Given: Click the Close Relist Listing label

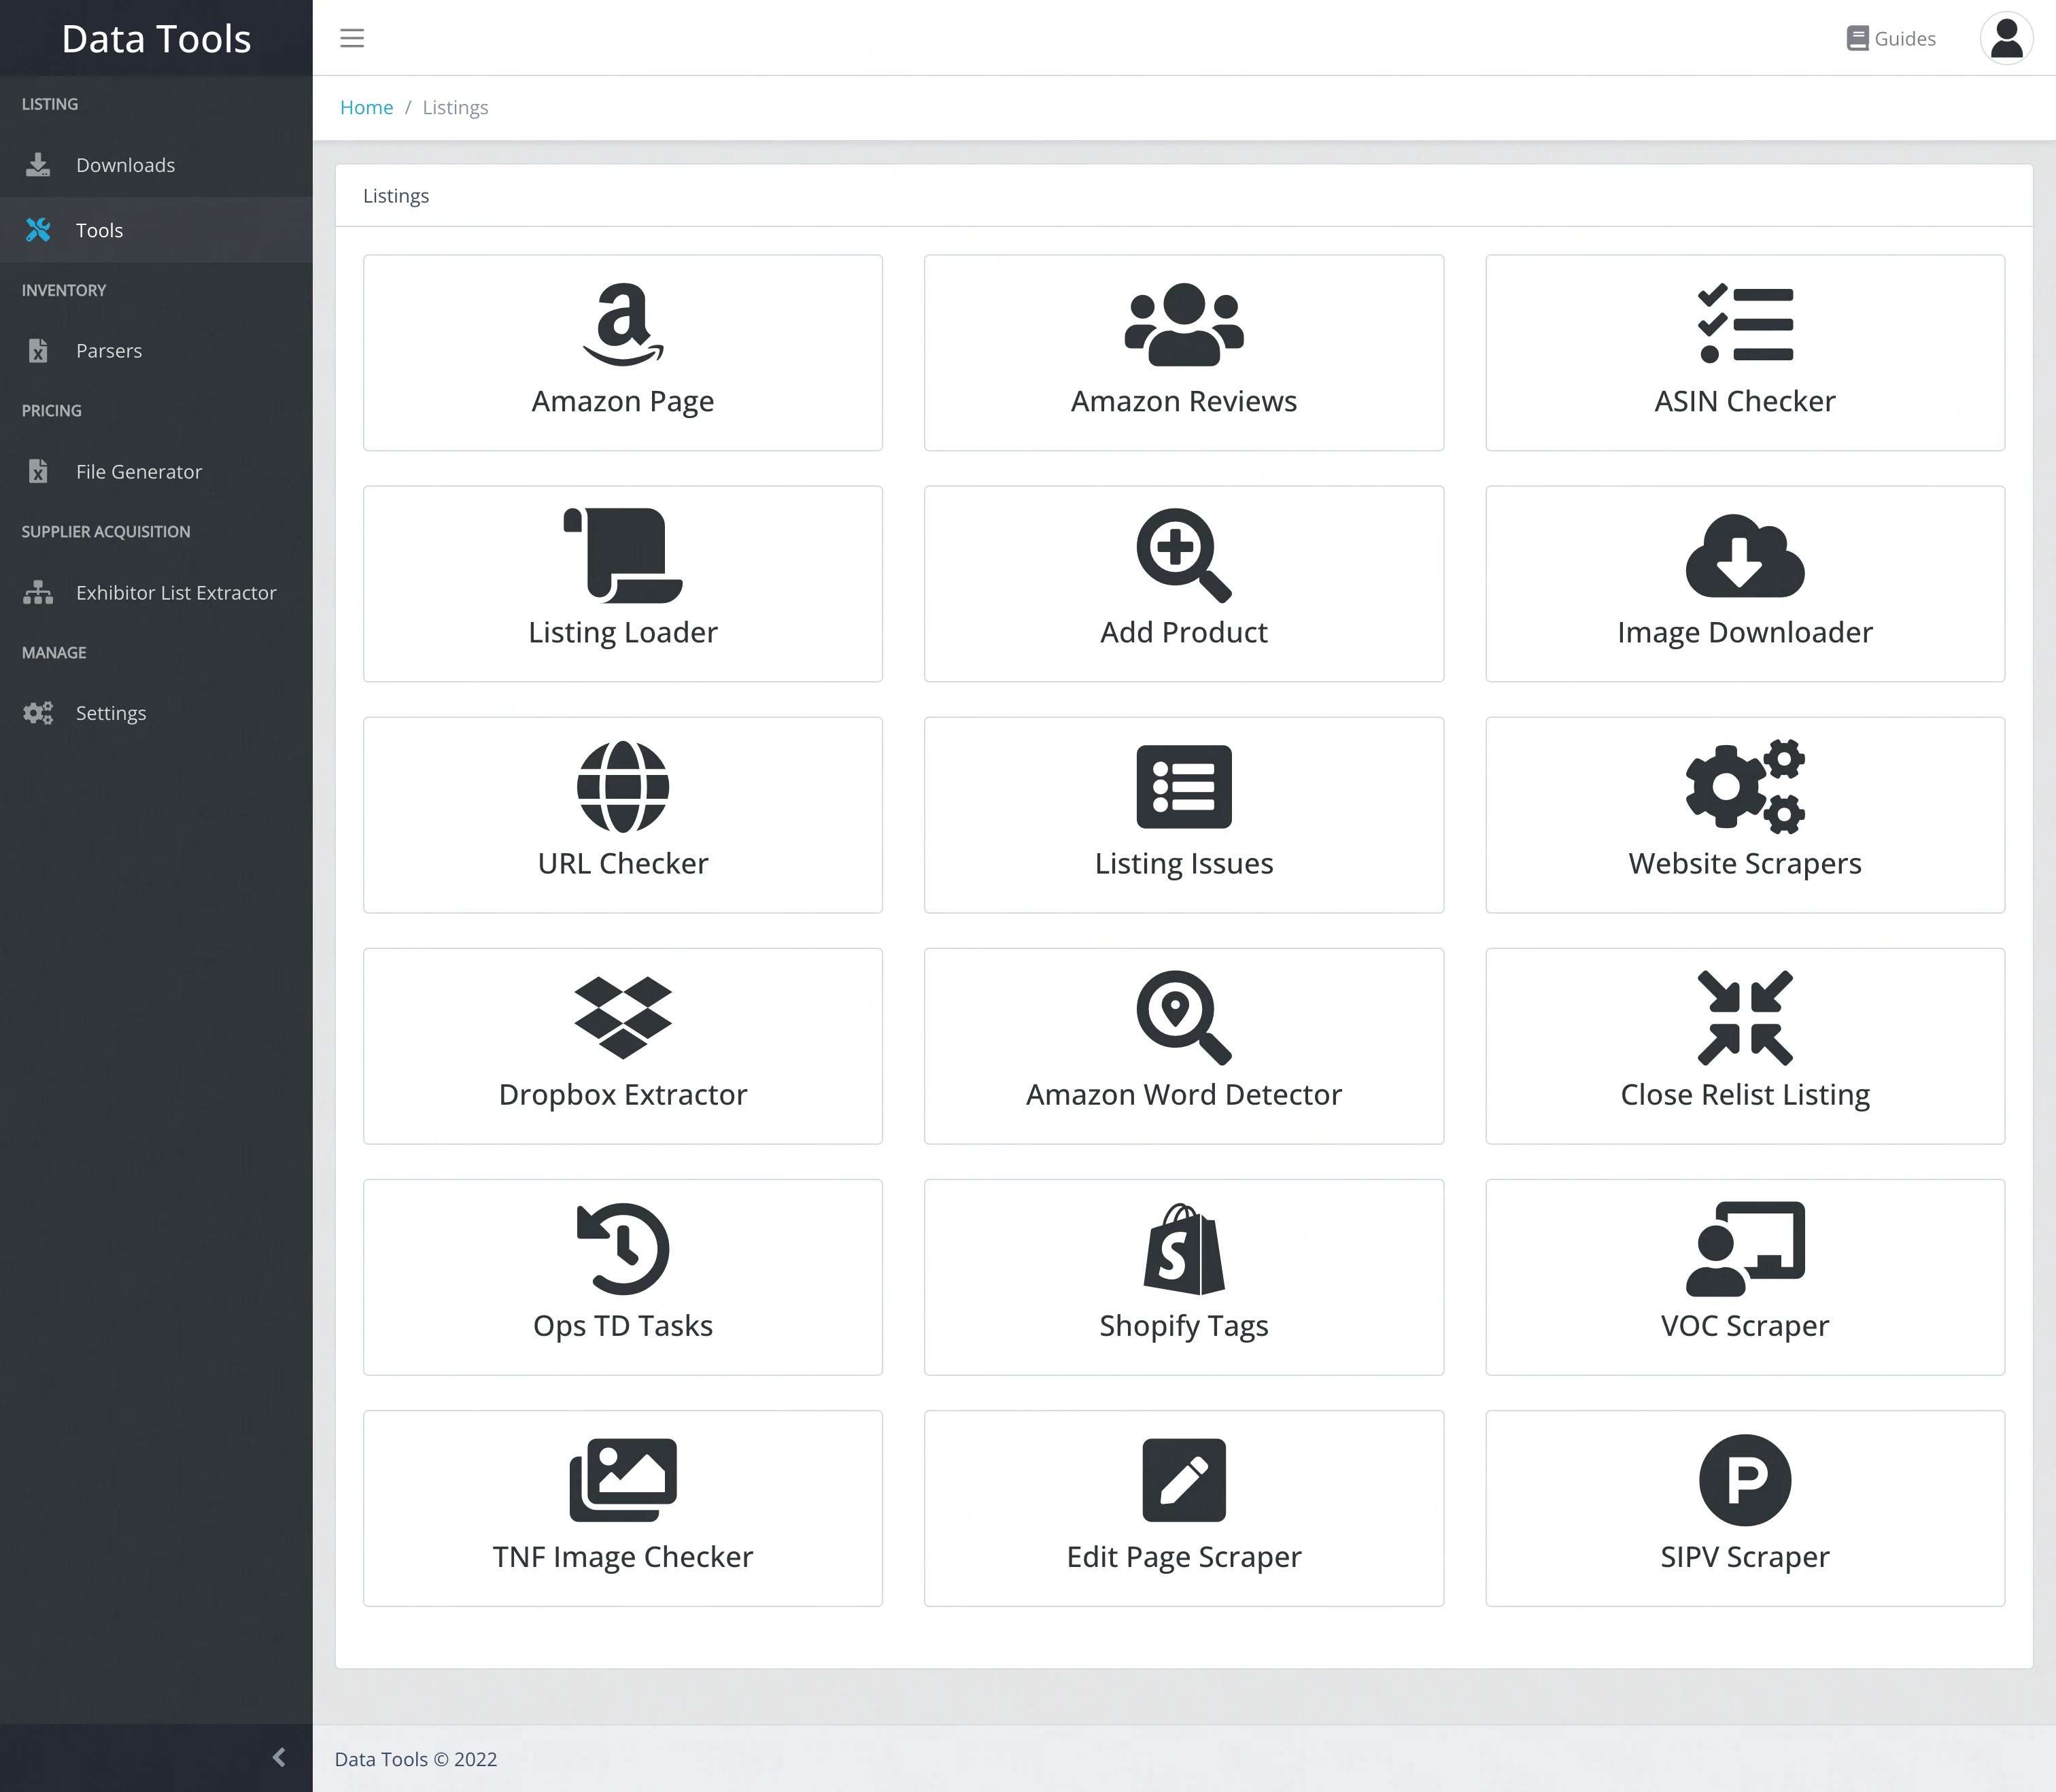Looking at the screenshot, I should 1745,1094.
